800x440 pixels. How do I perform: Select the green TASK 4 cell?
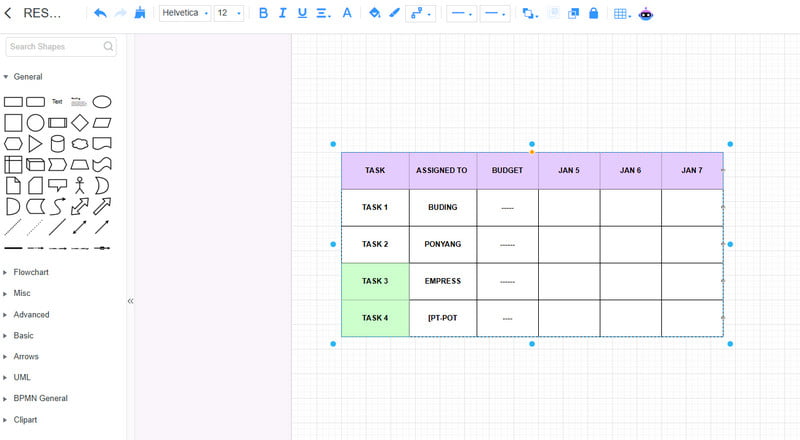point(375,319)
